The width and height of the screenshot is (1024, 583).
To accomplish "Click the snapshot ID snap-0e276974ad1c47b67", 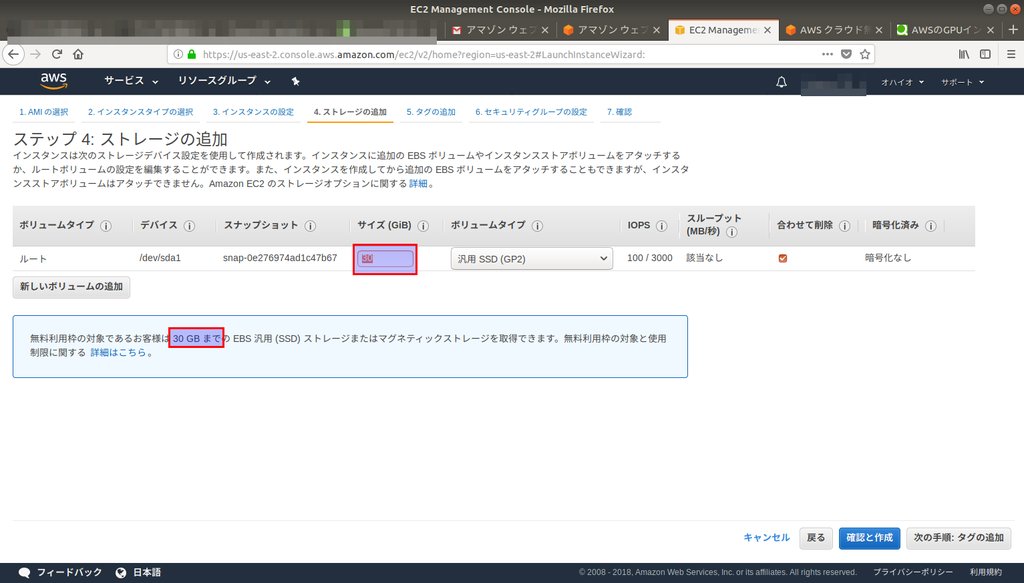I will [x=280, y=258].
